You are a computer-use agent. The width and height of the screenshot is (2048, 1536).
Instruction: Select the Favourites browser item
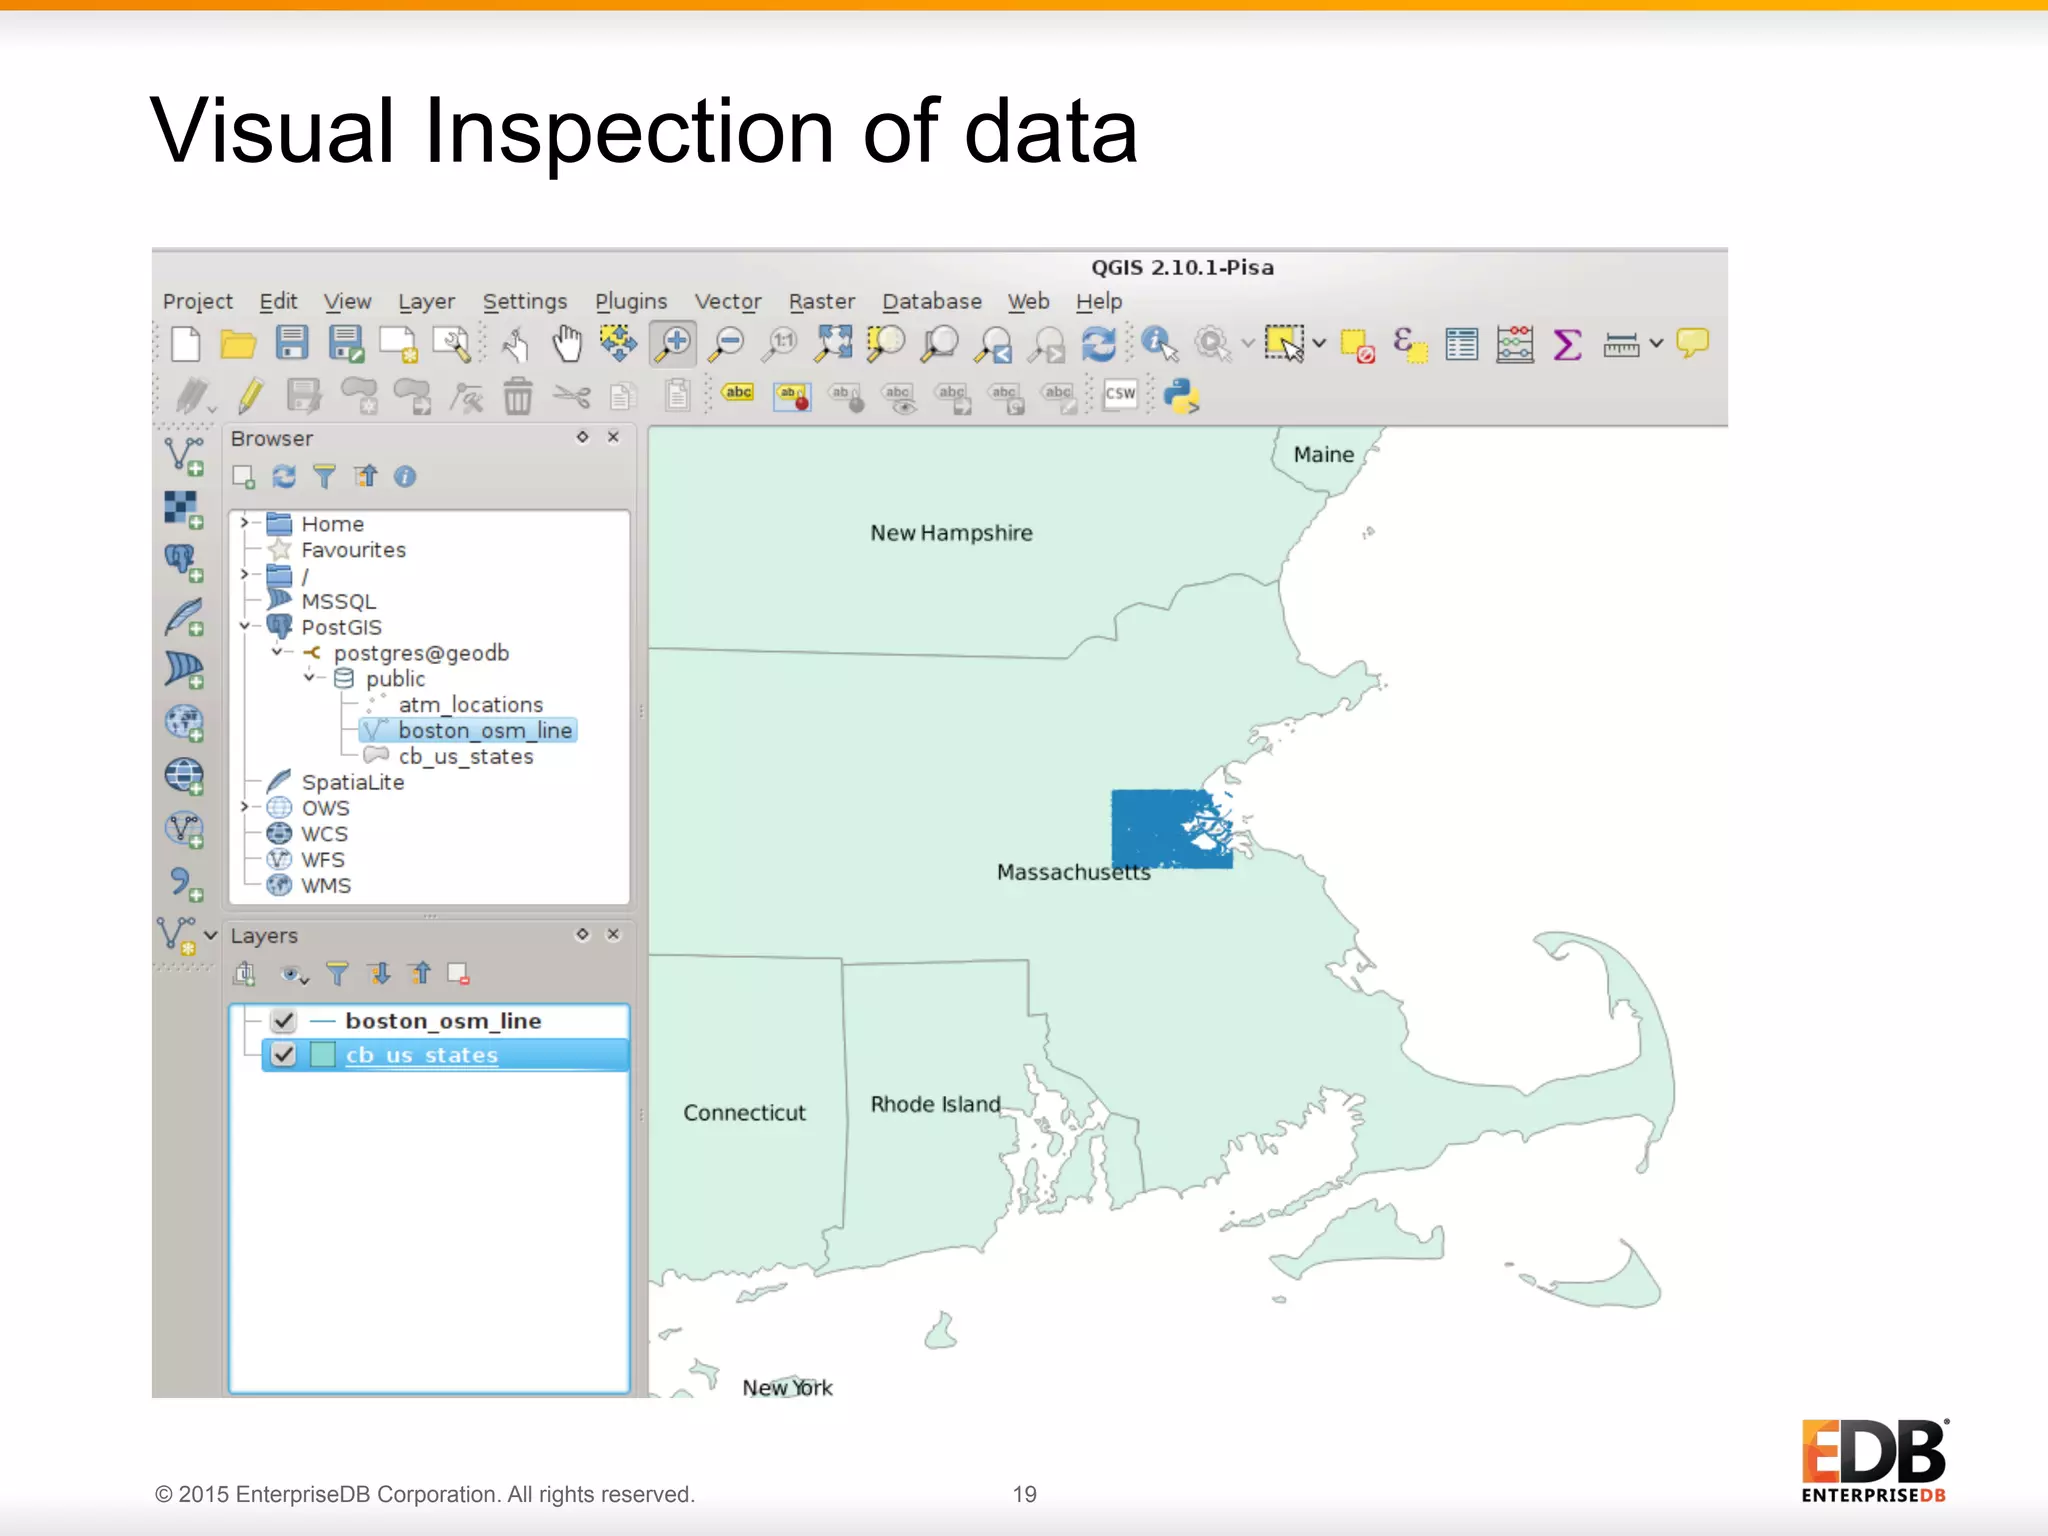pyautogui.click(x=354, y=550)
